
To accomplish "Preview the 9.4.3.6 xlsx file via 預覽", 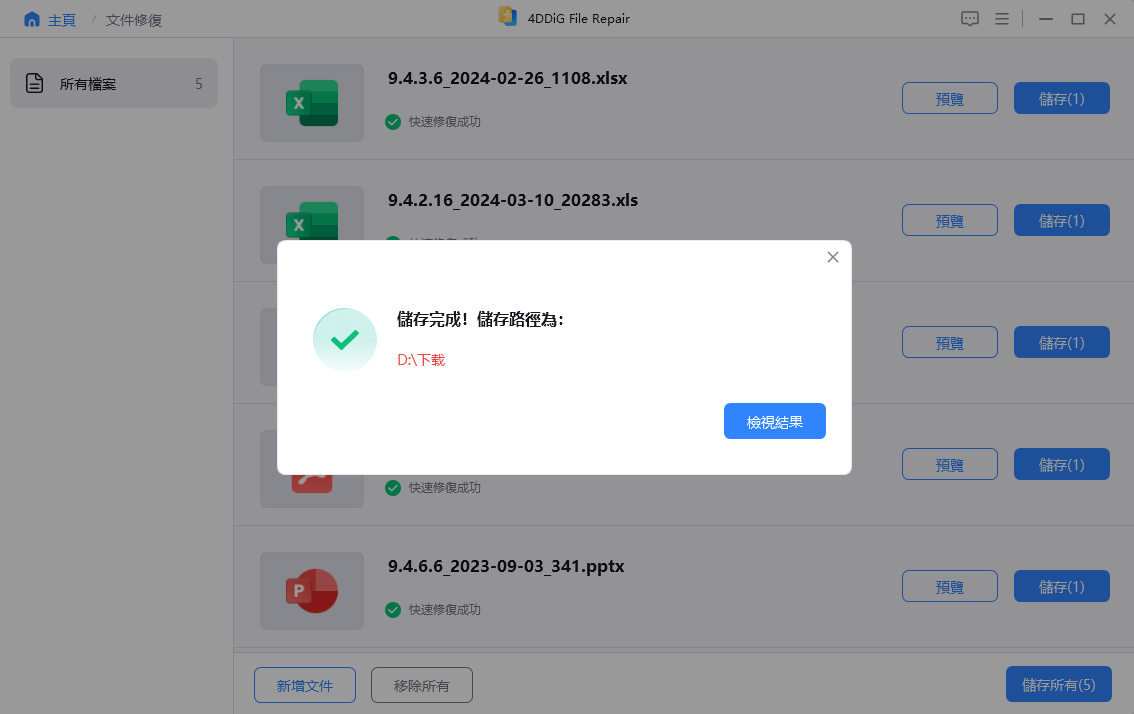I will click(950, 98).
